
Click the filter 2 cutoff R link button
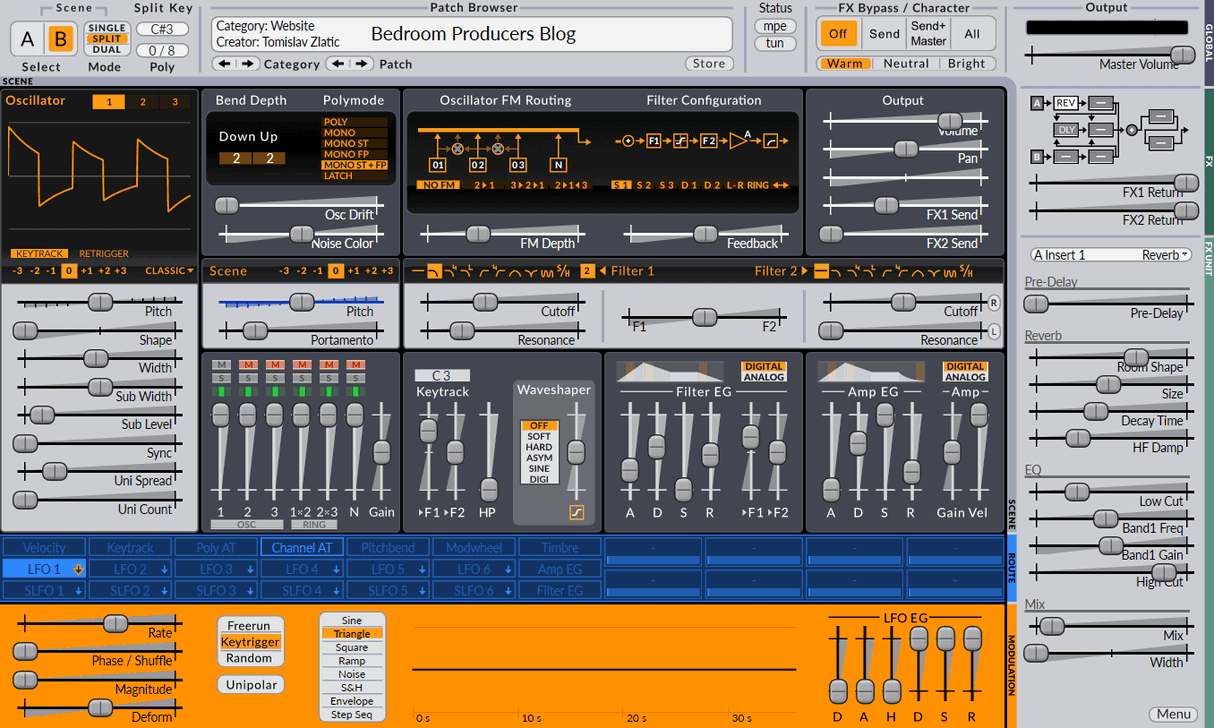(994, 303)
